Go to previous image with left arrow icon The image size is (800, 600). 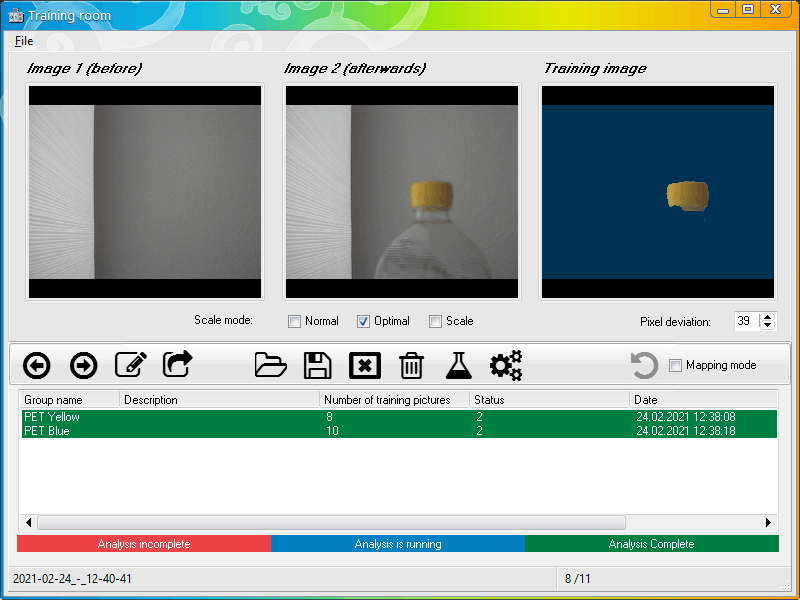point(37,366)
